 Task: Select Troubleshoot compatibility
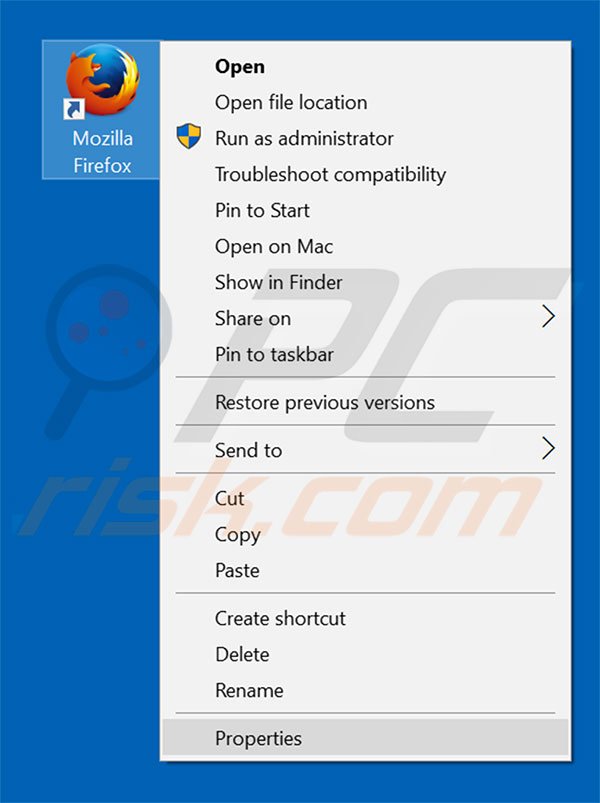click(366, 175)
